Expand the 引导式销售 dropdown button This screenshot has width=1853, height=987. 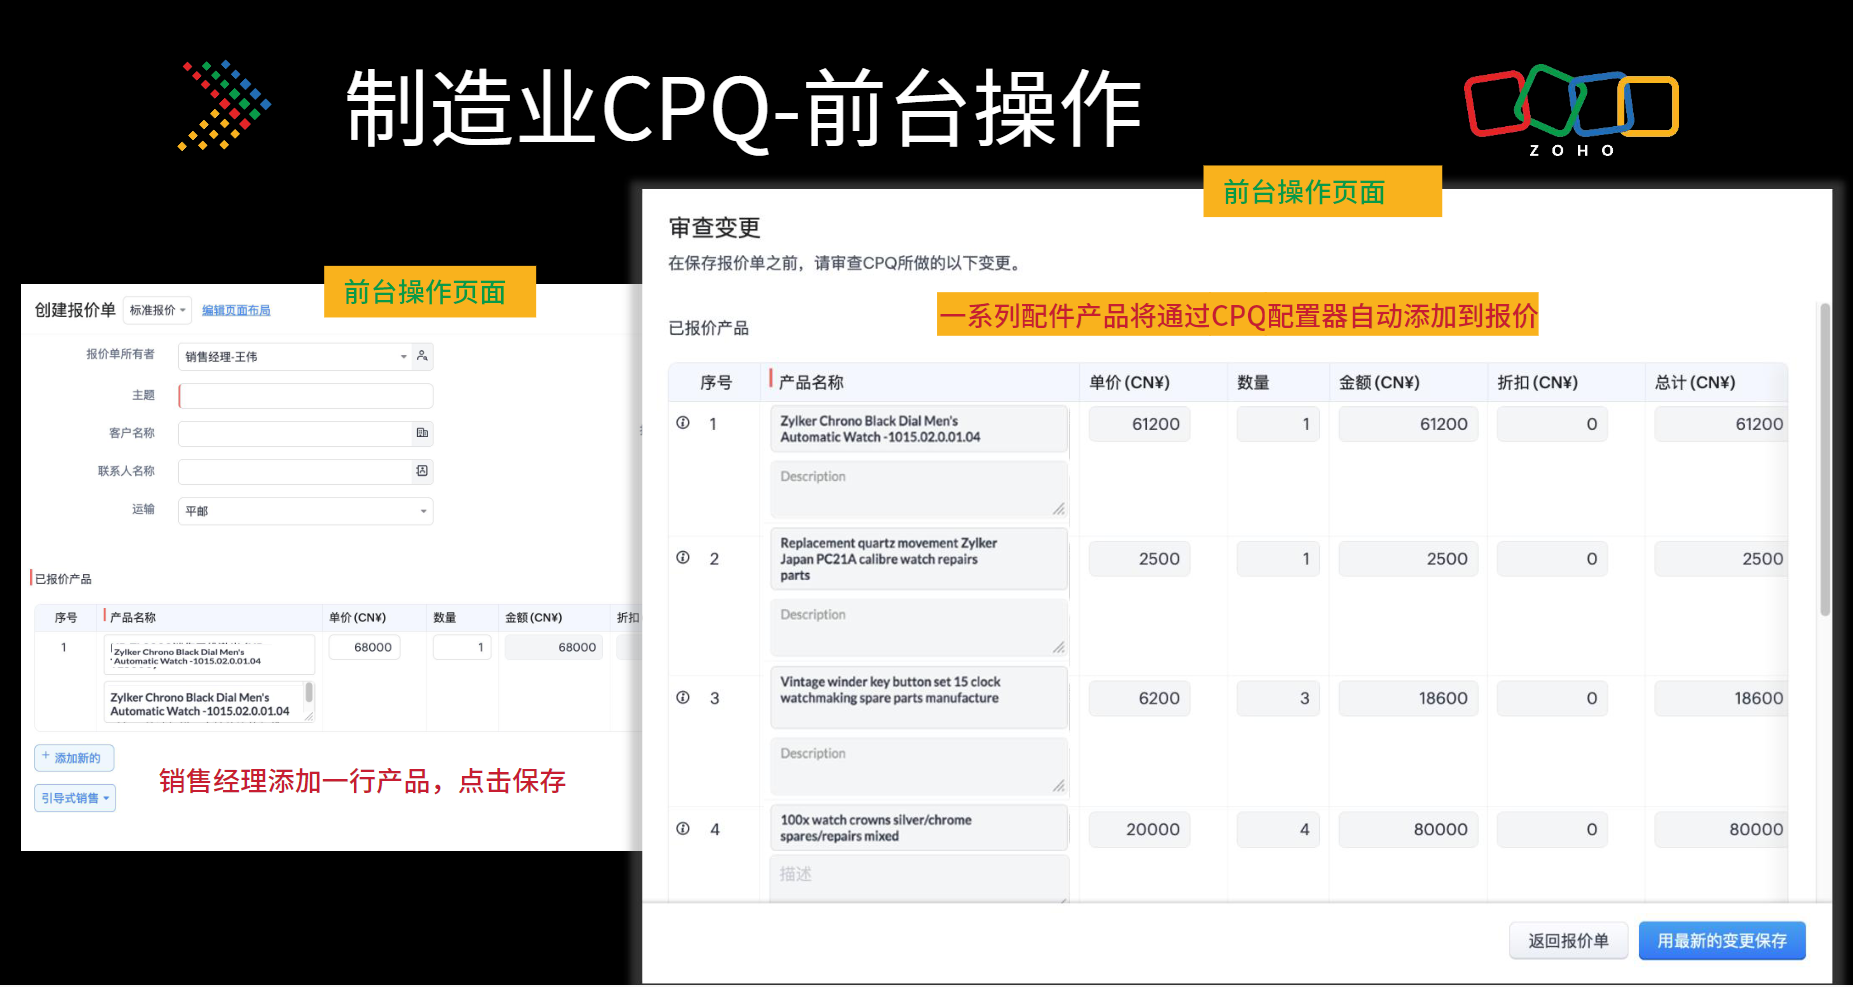[75, 798]
